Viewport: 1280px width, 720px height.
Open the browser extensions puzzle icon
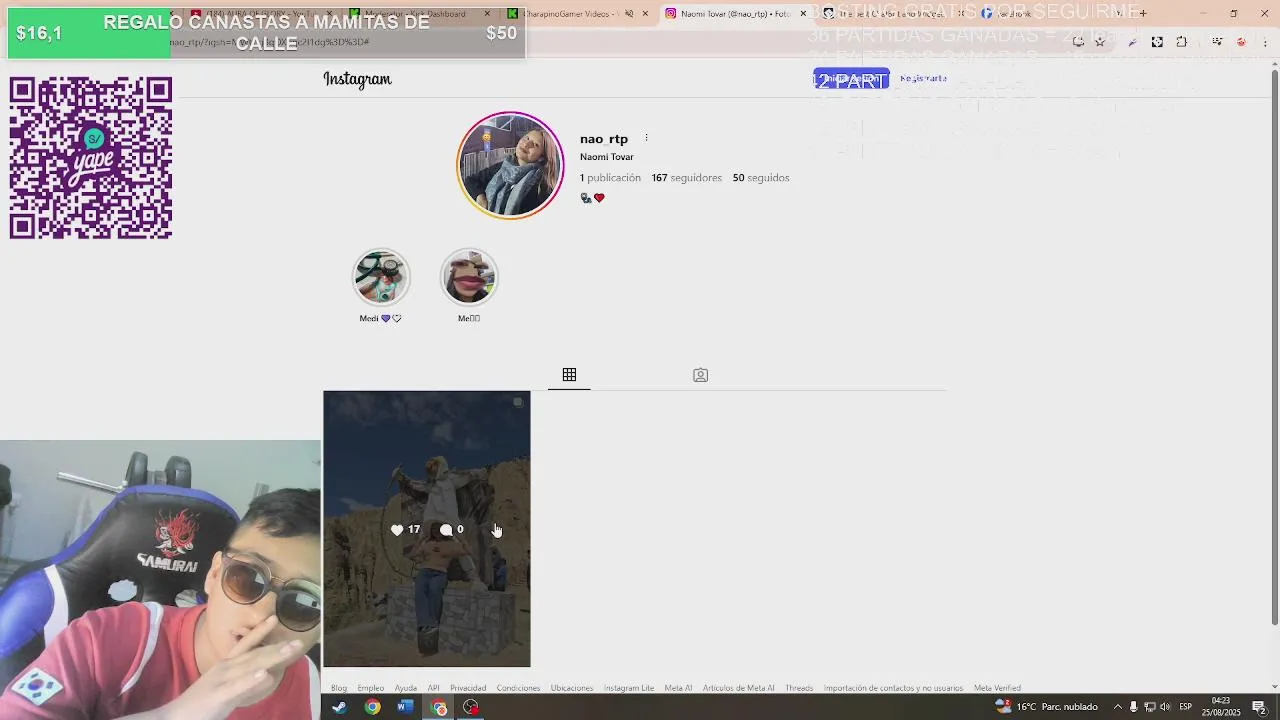click(1182, 42)
